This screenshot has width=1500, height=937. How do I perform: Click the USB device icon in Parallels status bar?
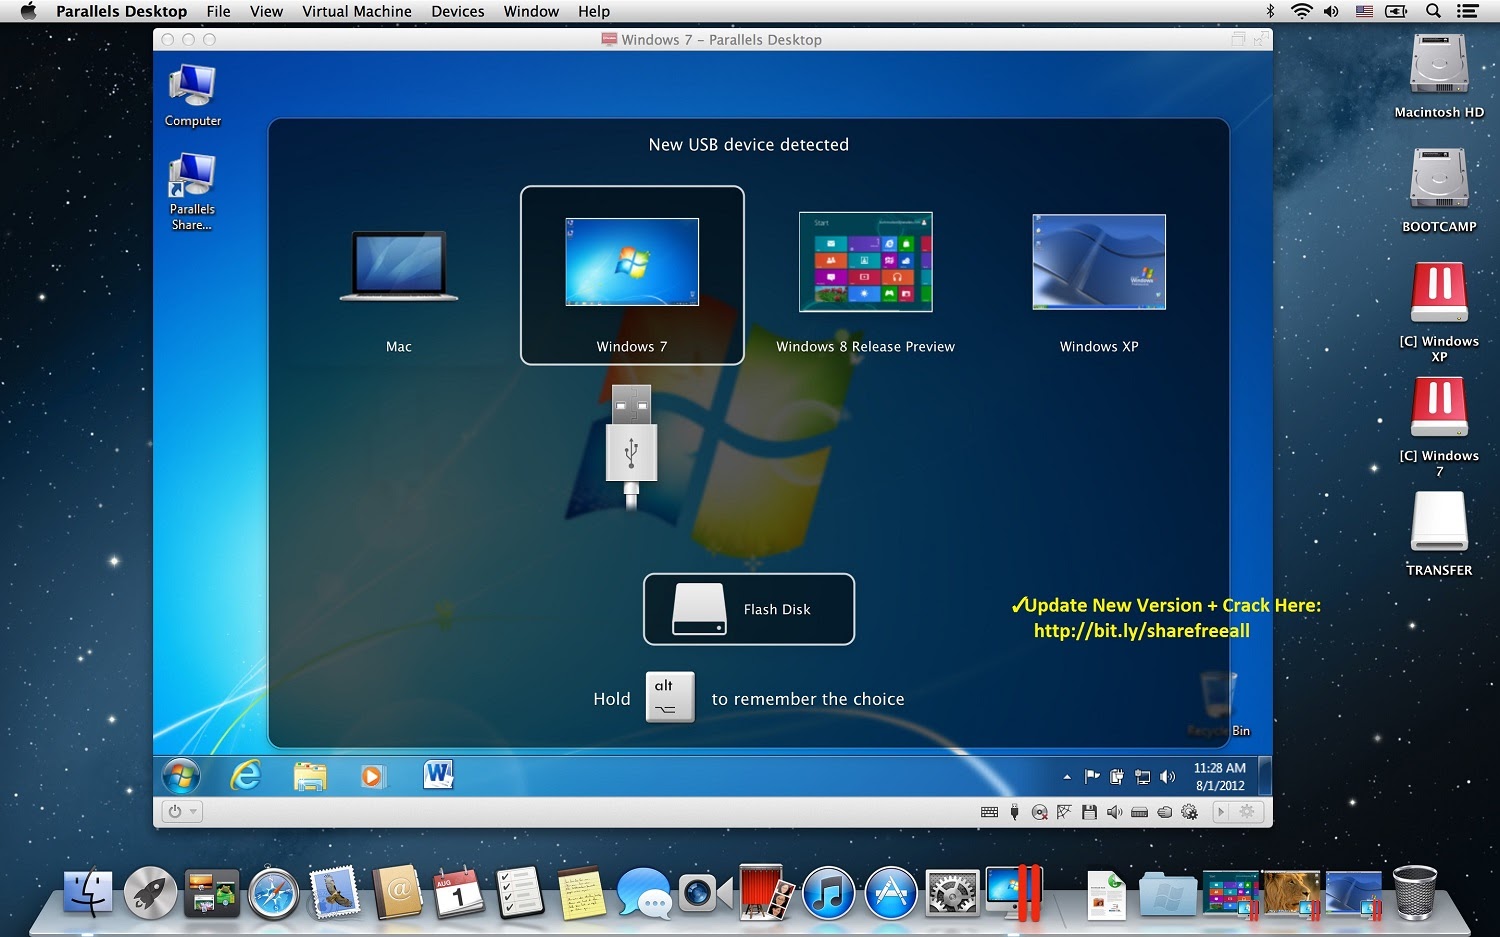point(1015,812)
